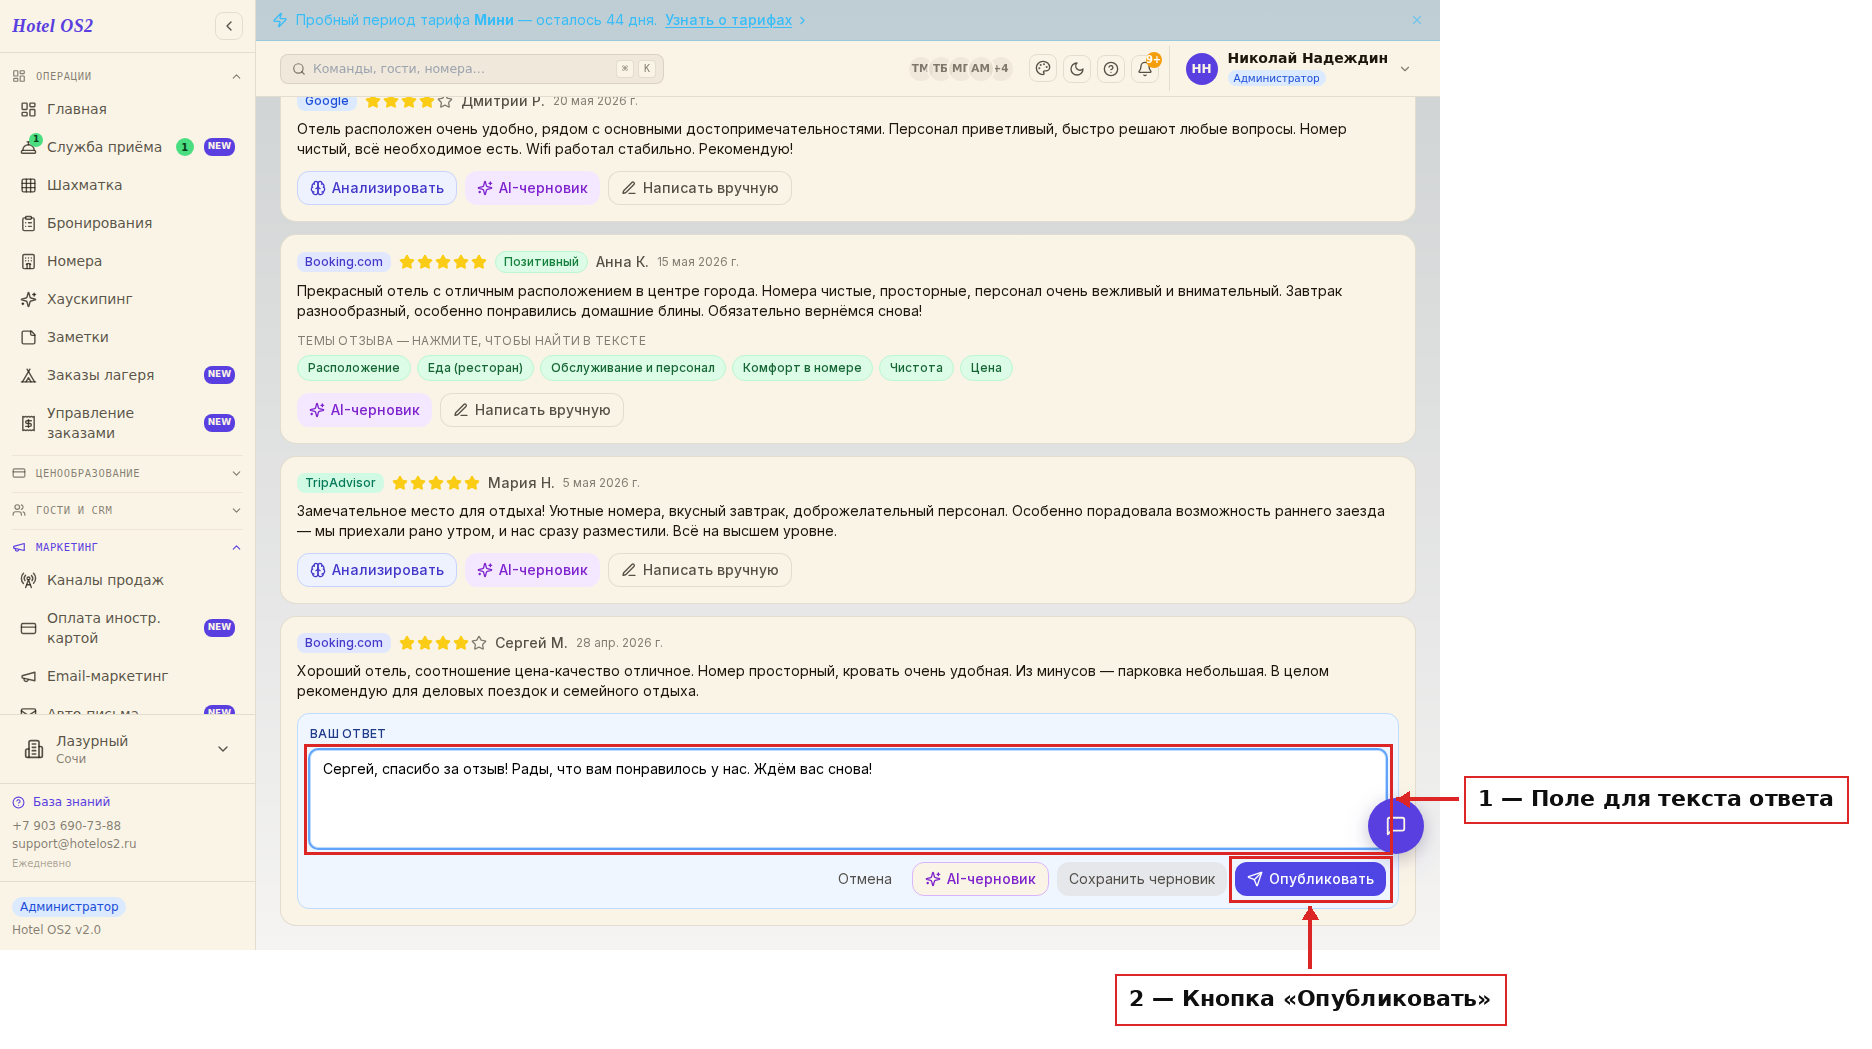Click the Booking.com tag on Анна К. review
Viewport: 1872px width, 1049px height.
pos(344,262)
